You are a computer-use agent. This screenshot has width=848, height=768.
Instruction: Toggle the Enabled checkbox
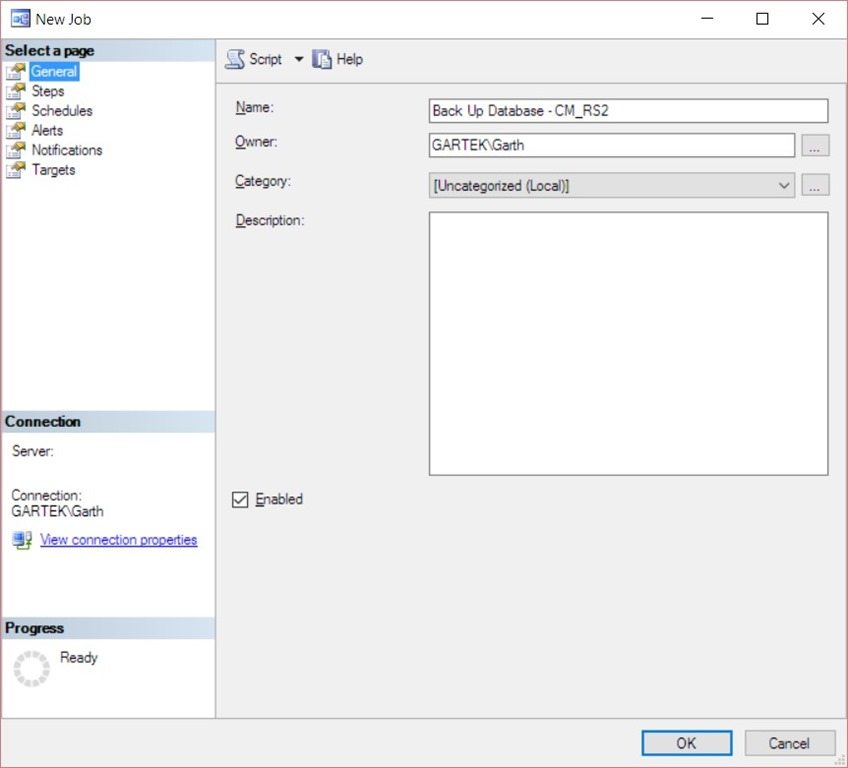coord(240,499)
